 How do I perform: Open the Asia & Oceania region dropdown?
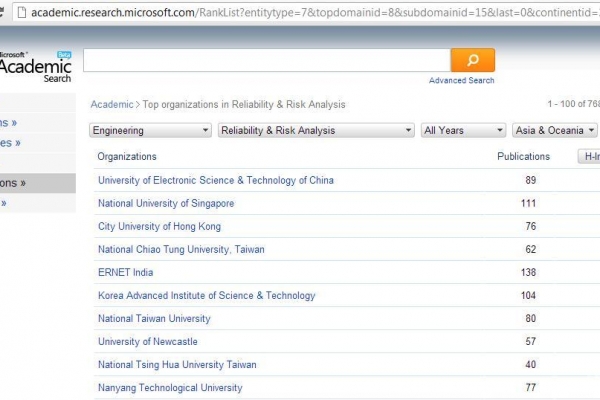click(555, 131)
